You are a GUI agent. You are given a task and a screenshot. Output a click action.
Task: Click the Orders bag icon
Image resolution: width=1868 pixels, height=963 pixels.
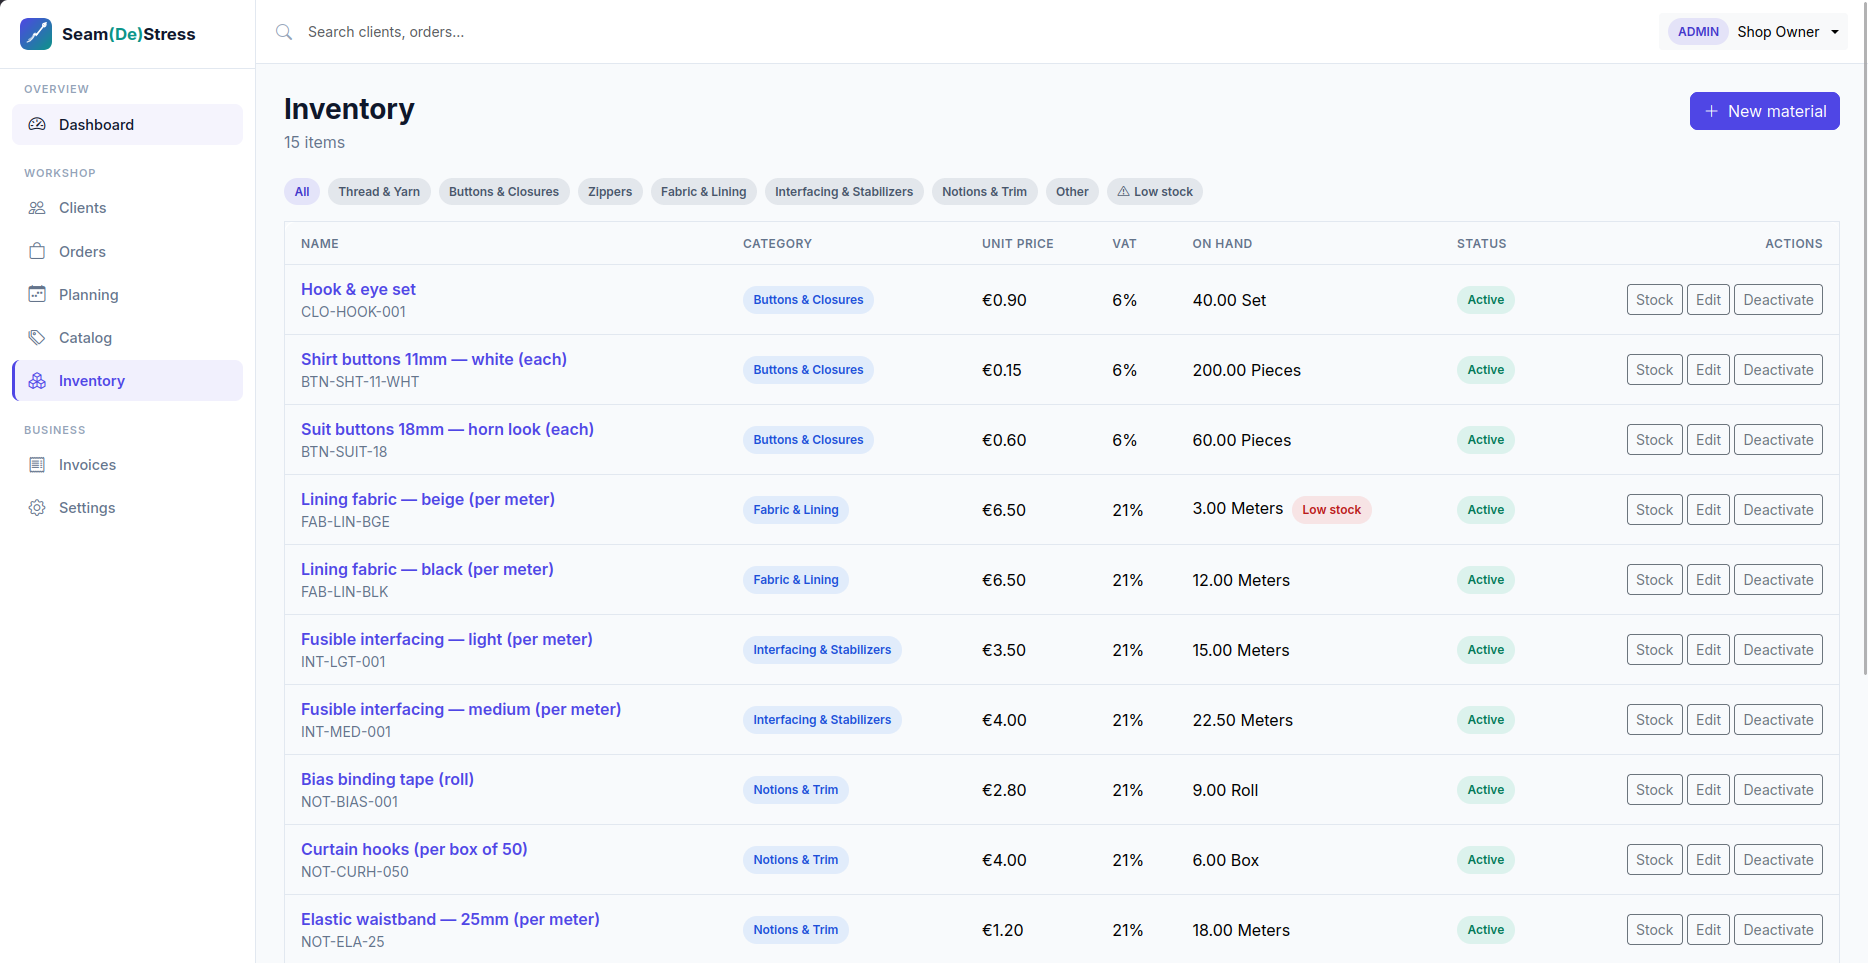point(37,251)
